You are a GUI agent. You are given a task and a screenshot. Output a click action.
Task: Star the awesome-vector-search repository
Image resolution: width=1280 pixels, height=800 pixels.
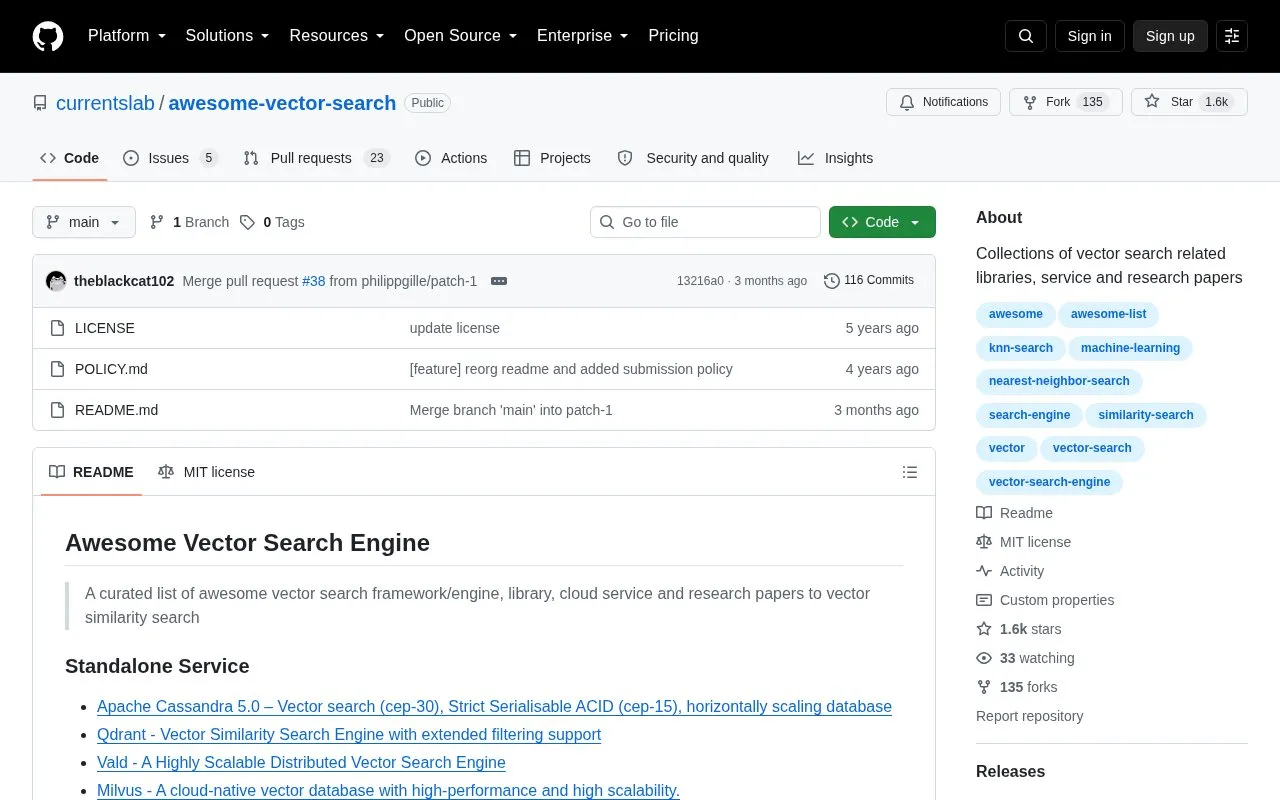click(x=1189, y=102)
